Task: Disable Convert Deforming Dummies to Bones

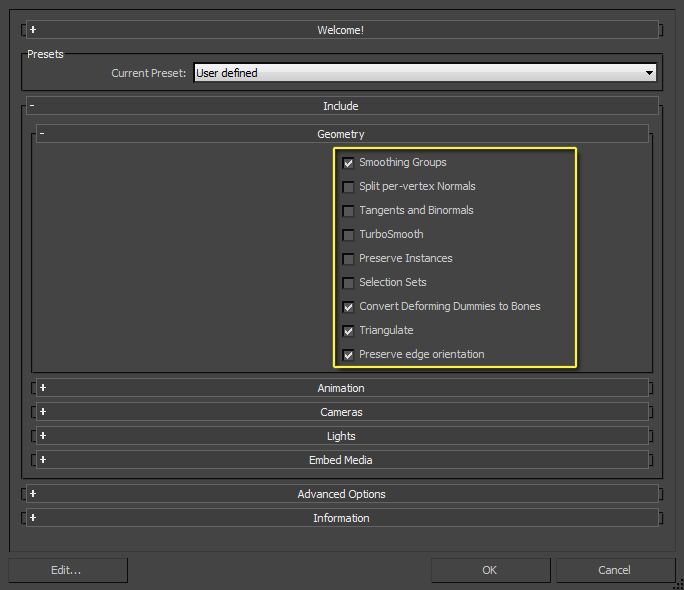Action: click(348, 307)
